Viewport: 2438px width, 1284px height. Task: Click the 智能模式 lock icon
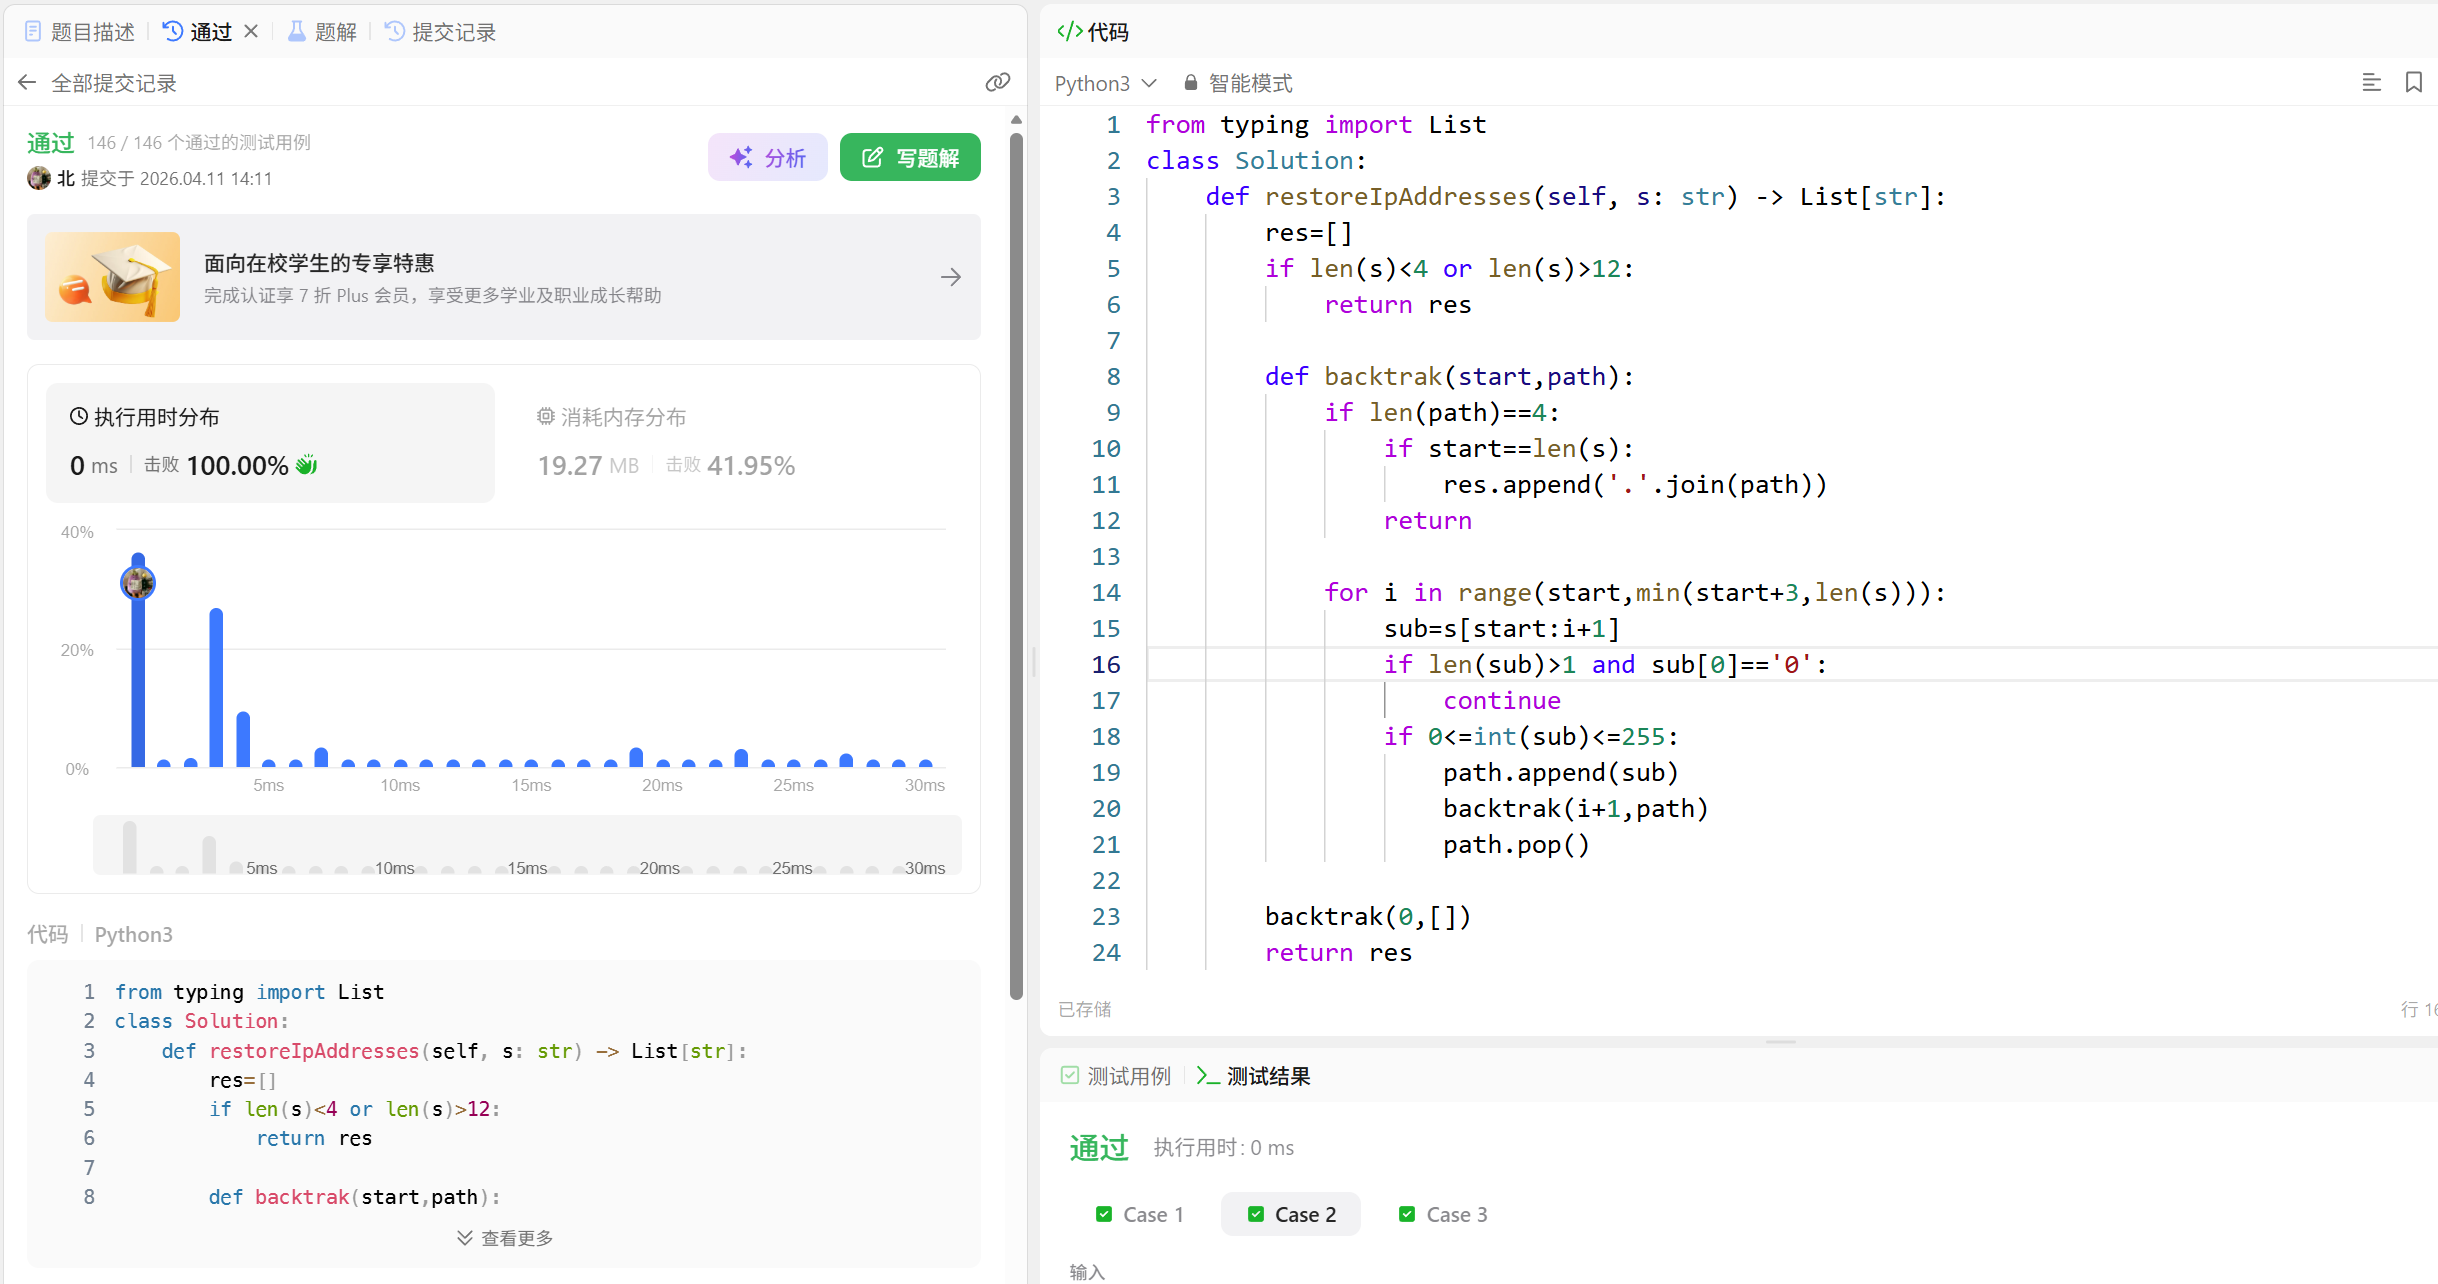click(1190, 83)
